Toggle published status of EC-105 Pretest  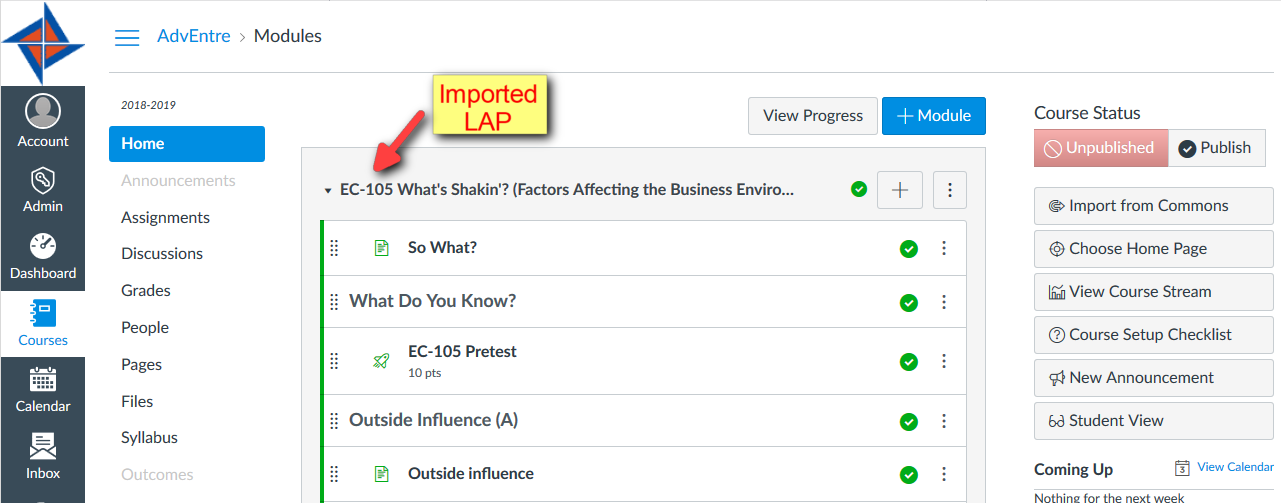coord(908,362)
